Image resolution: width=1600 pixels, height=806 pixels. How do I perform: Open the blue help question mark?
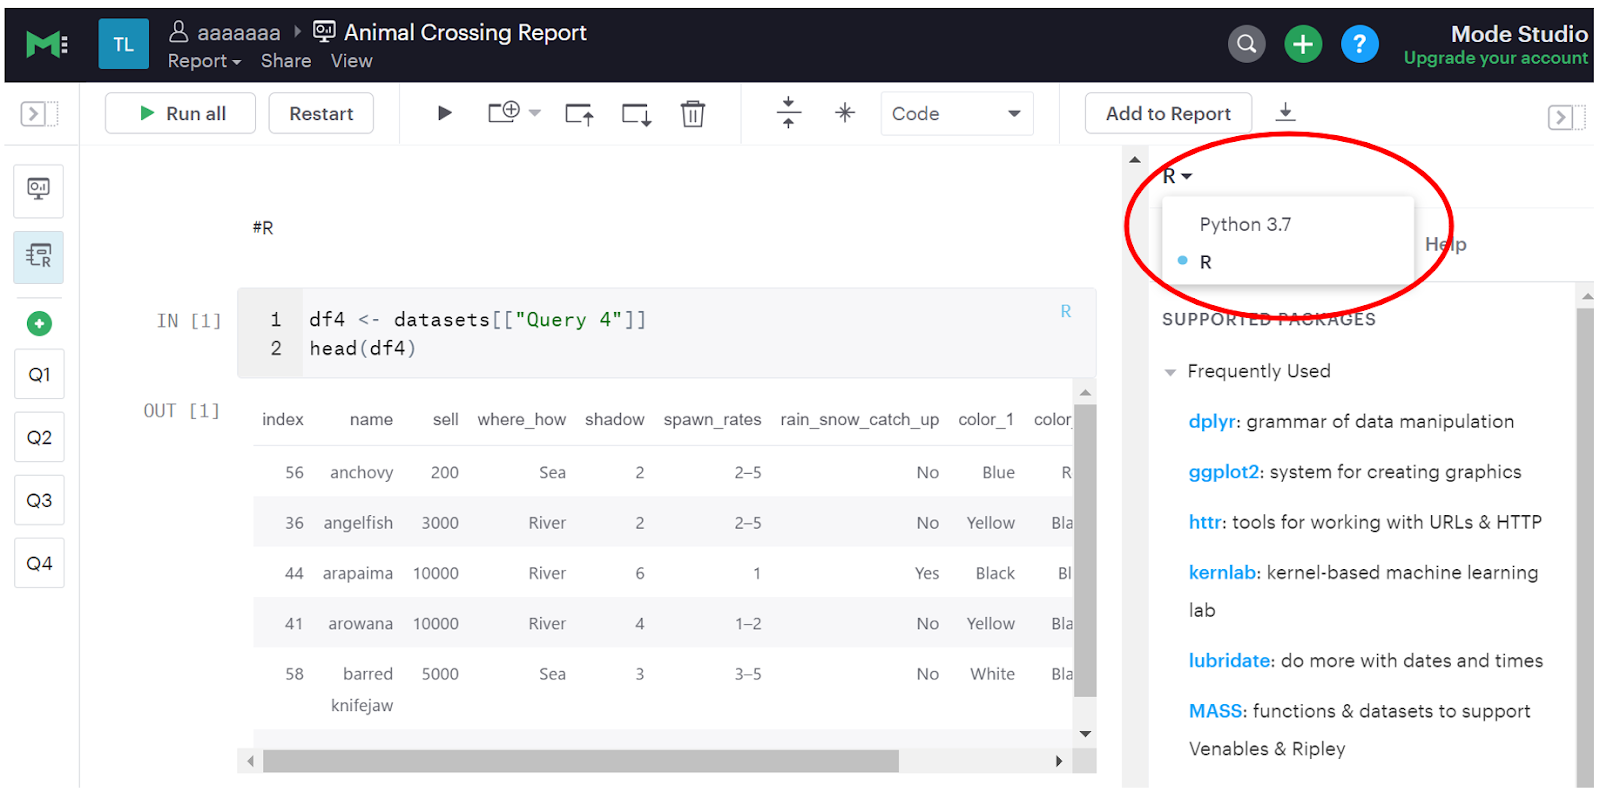tap(1359, 44)
